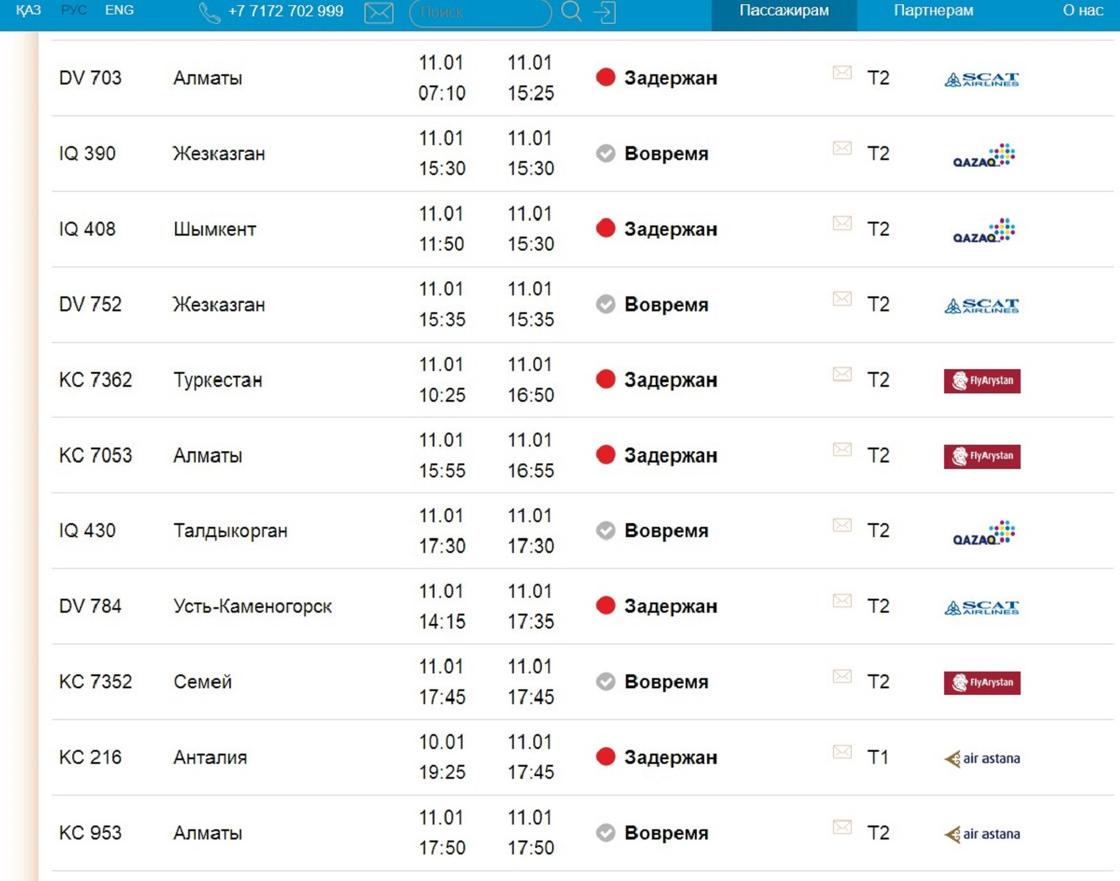Click the phone icon beside +7 7172 702 999

pyautogui.click(x=209, y=13)
